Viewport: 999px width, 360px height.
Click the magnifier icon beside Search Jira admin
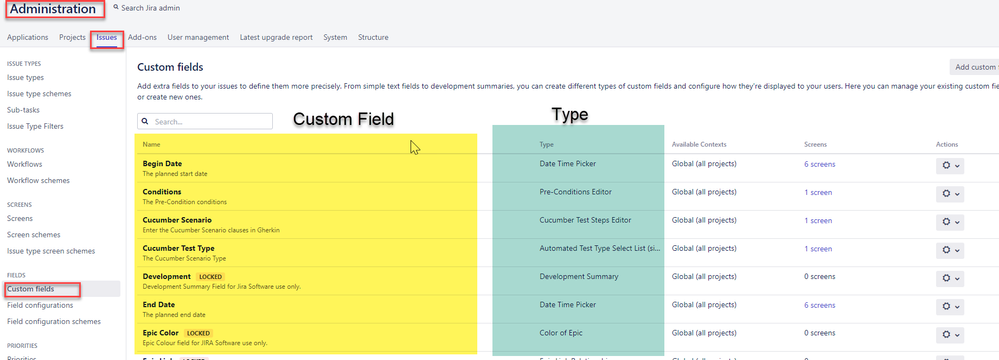(x=116, y=8)
